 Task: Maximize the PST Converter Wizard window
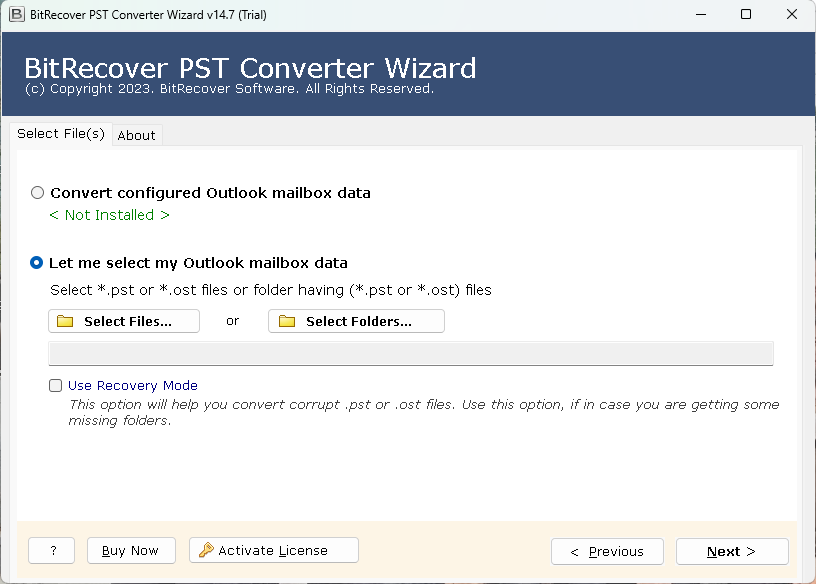click(x=746, y=14)
